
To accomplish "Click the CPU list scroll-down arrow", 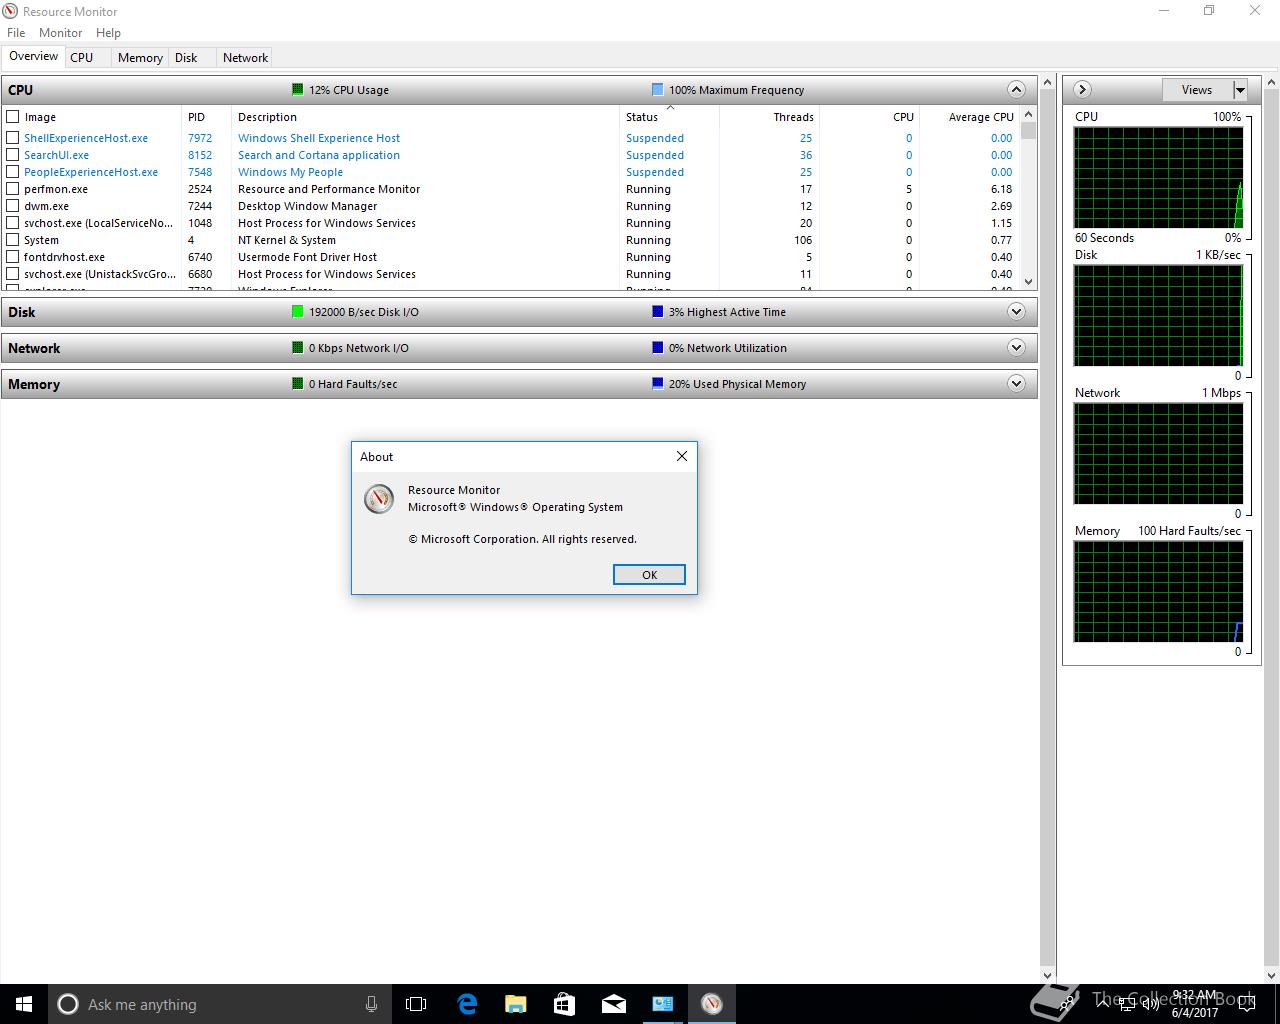I will click(1029, 282).
